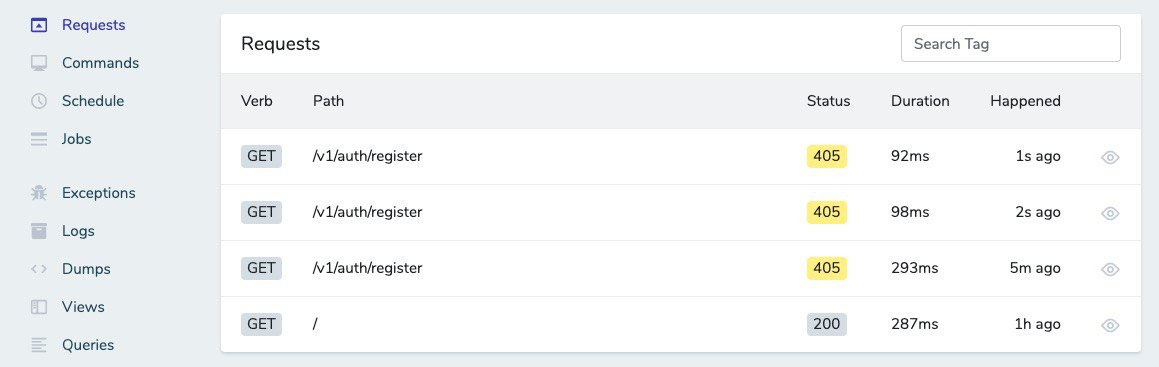The width and height of the screenshot is (1159, 367).
Task: Click the Views layout icon
Action: click(39, 307)
